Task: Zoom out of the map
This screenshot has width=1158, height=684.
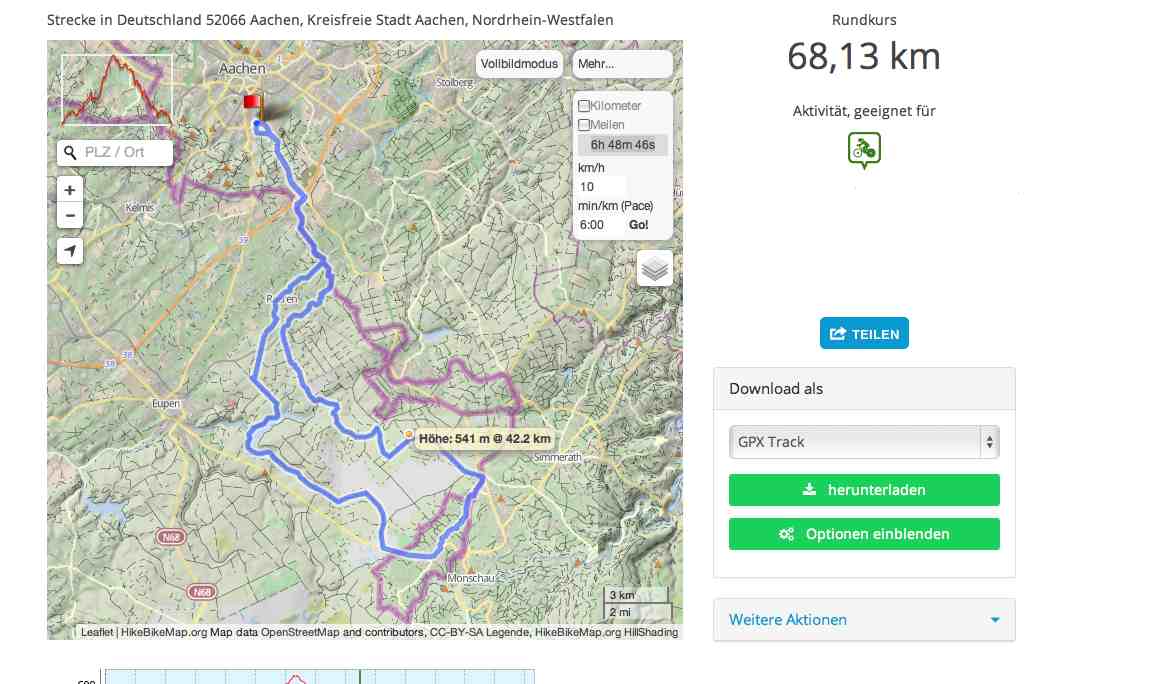Action: (70, 215)
